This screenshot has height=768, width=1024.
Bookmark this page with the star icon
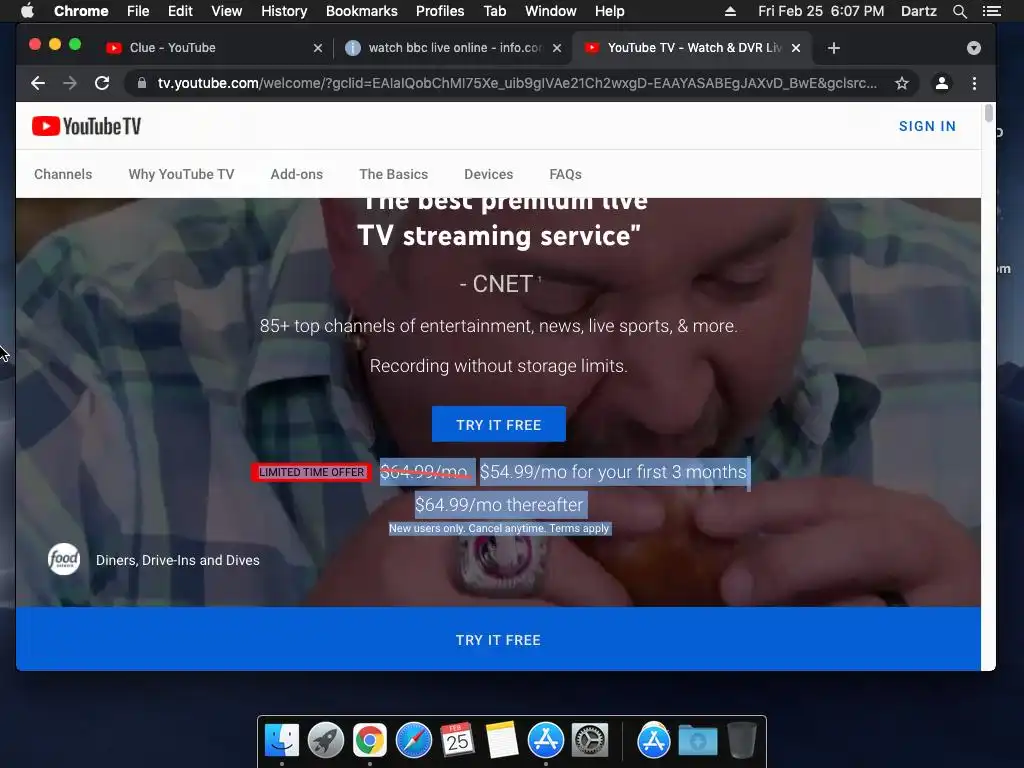pos(902,83)
